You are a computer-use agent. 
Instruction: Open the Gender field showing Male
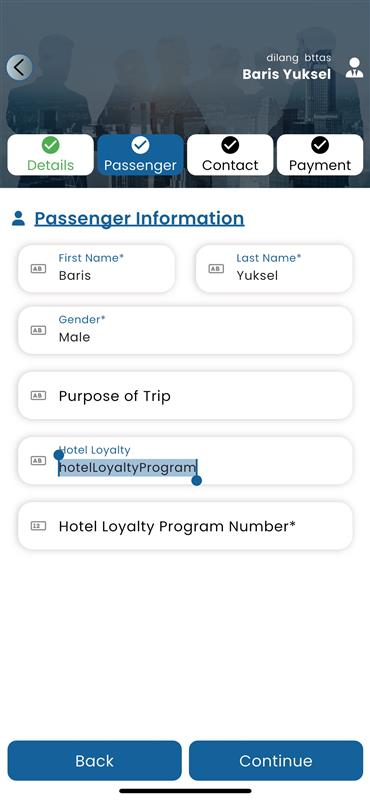[185, 330]
